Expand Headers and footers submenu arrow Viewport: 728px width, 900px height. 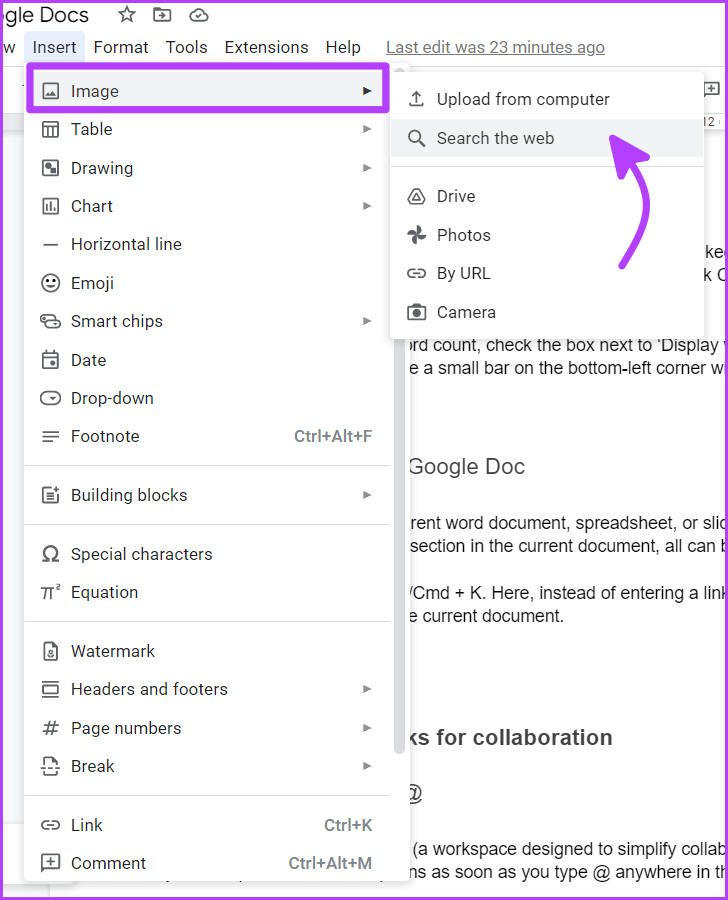coord(367,689)
